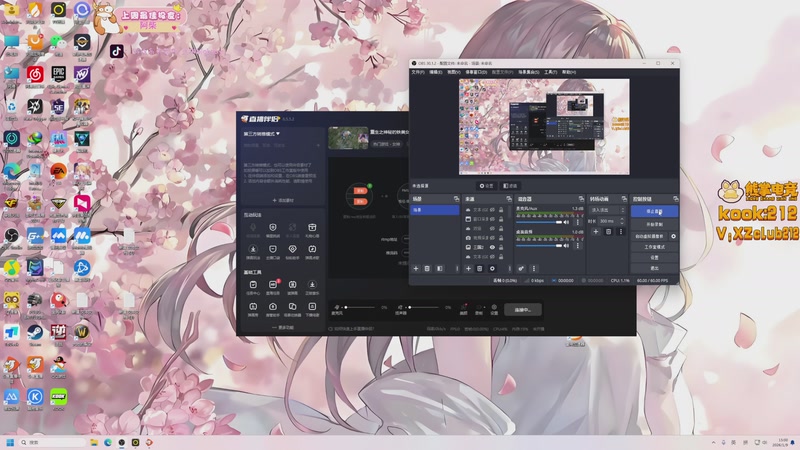
Task: Open desktop audio three-dot menu in mixer
Action: 578,246
